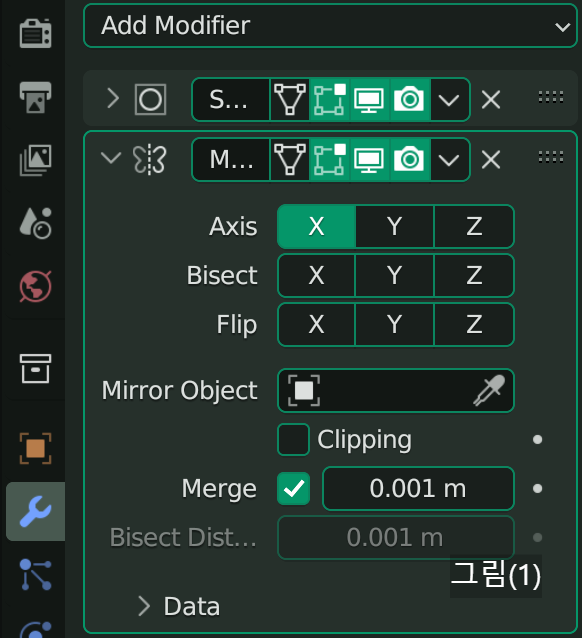The image size is (582, 638).
Task: Enable Bisect X
Action: 316,275
